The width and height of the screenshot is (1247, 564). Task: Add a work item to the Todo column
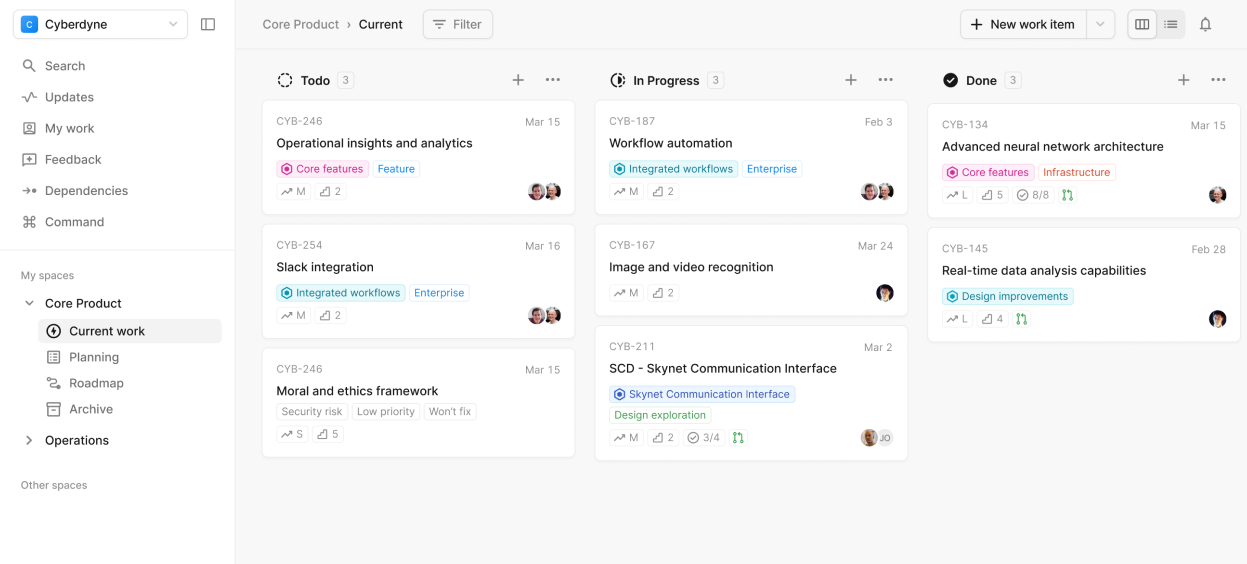click(518, 80)
